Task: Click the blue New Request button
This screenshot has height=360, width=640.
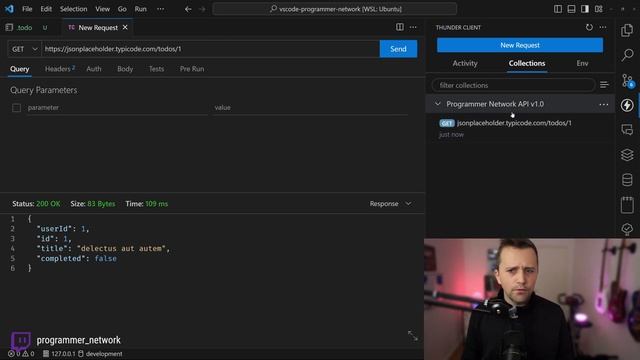Action: click(520, 45)
